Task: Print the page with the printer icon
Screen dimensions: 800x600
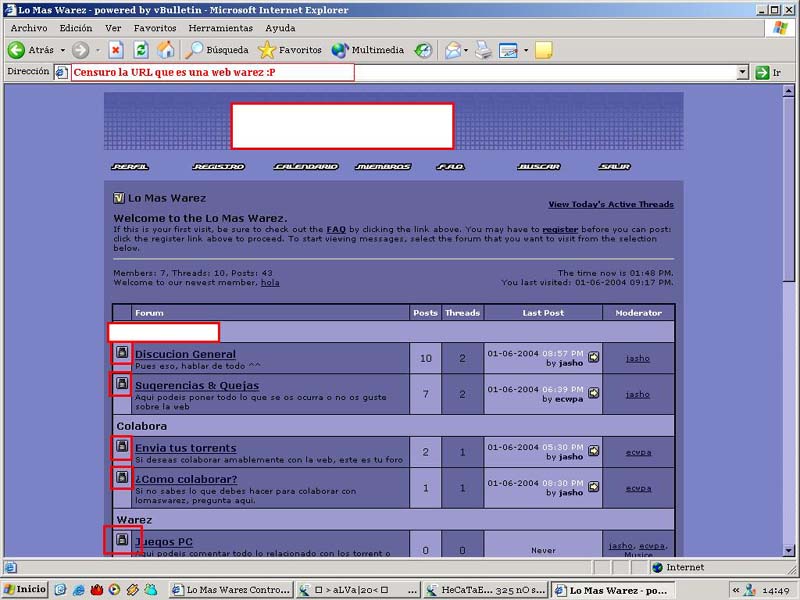Action: (x=483, y=50)
